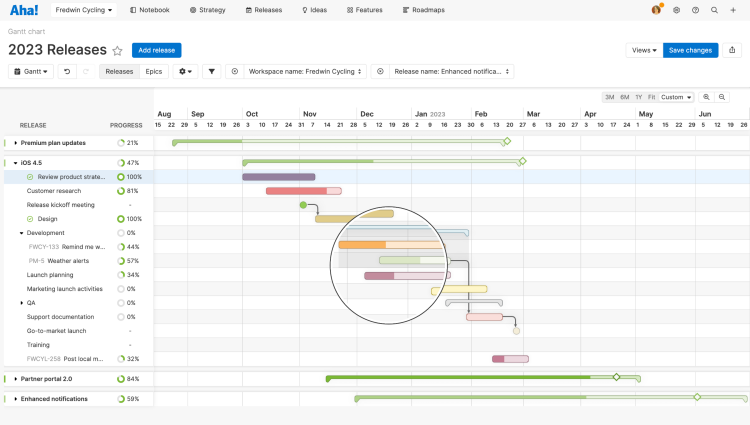
Task: Open the Customer research phase
Action: (x=54, y=191)
